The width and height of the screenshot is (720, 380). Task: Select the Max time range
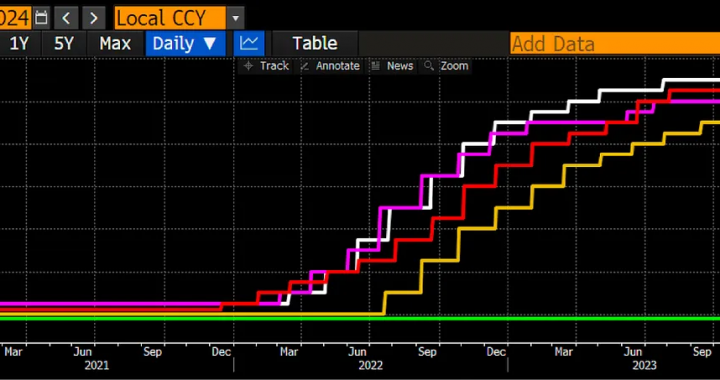coord(115,44)
